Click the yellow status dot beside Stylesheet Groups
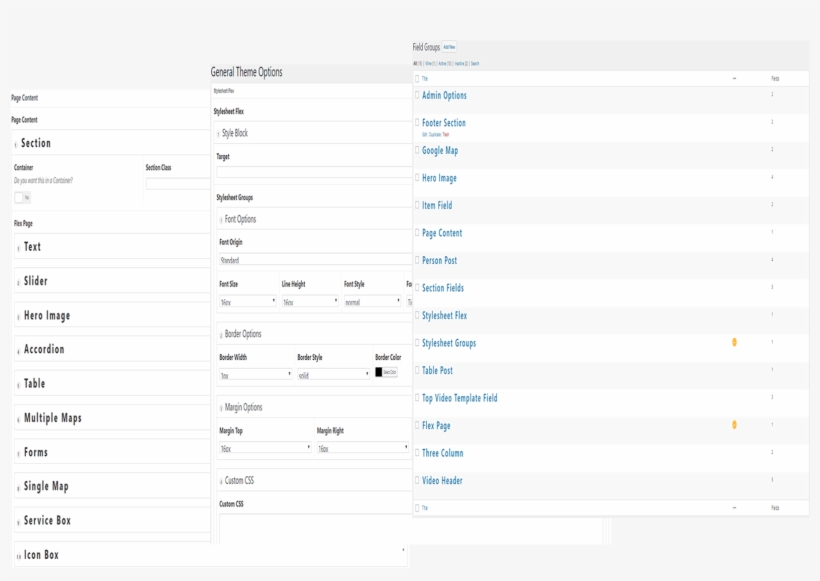The width and height of the screenshot is (820, 581). point(734,342)
